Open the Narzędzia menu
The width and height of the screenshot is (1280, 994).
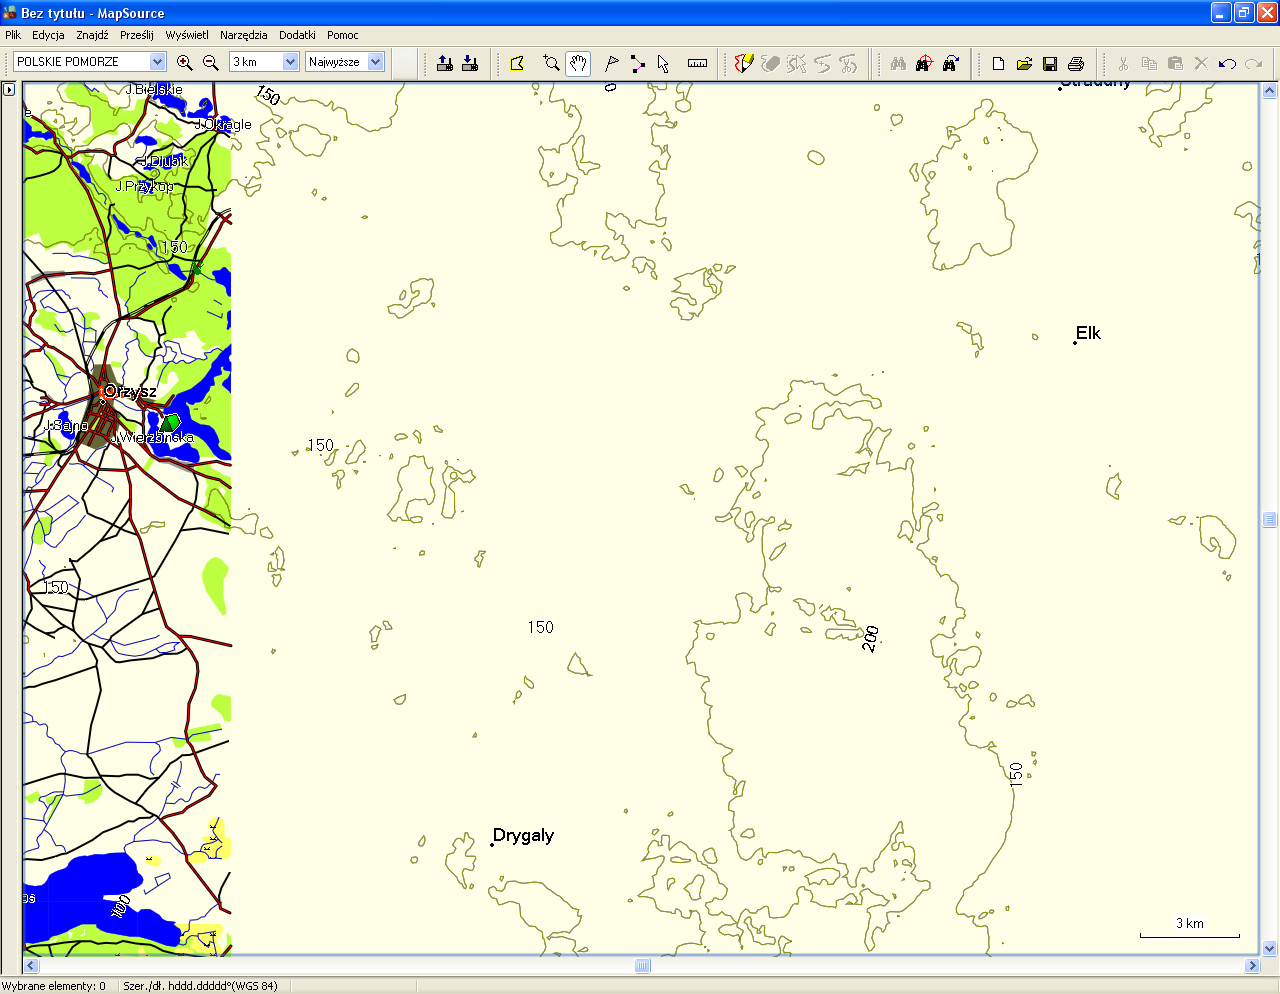[x=243, y=35]
